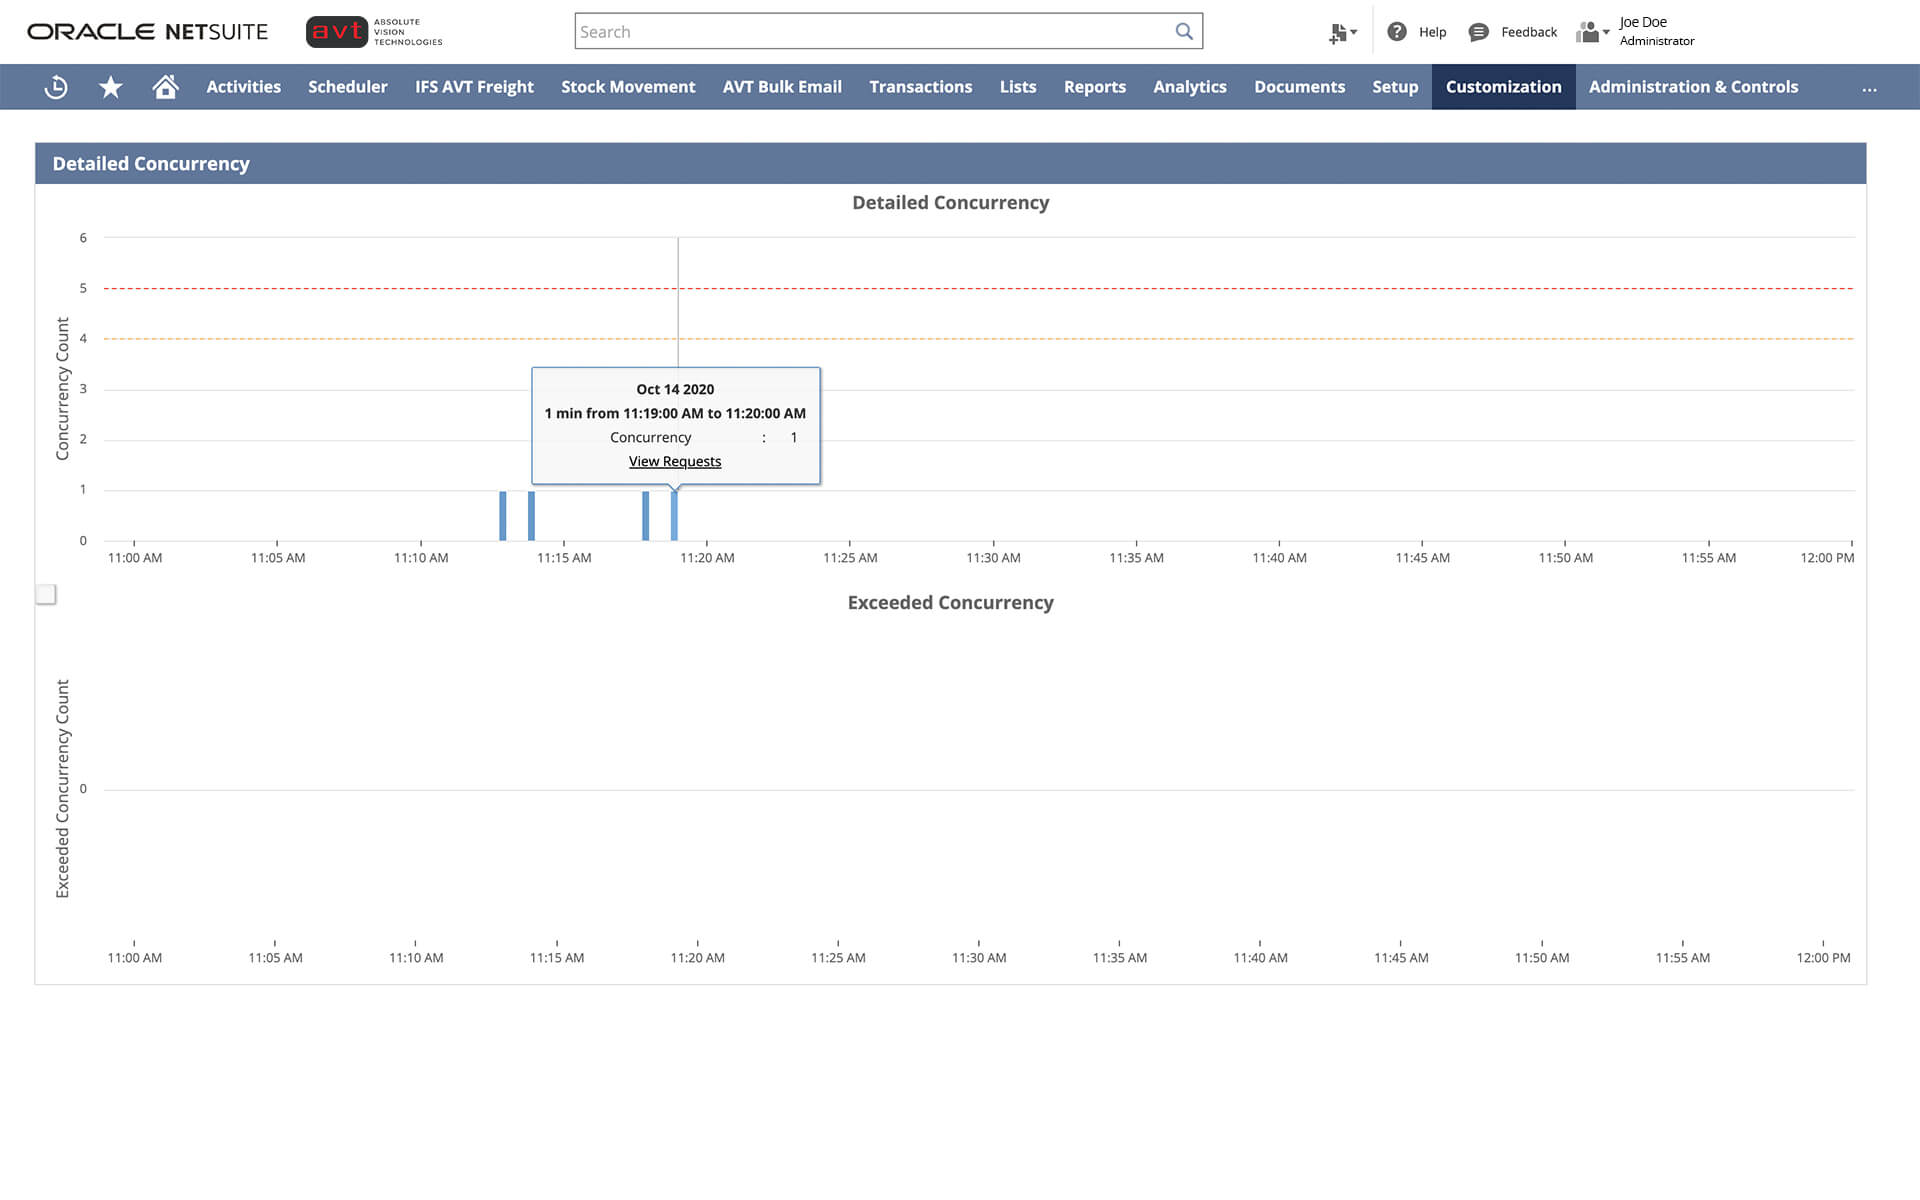Click the View Requests link

tap(675, 461)
